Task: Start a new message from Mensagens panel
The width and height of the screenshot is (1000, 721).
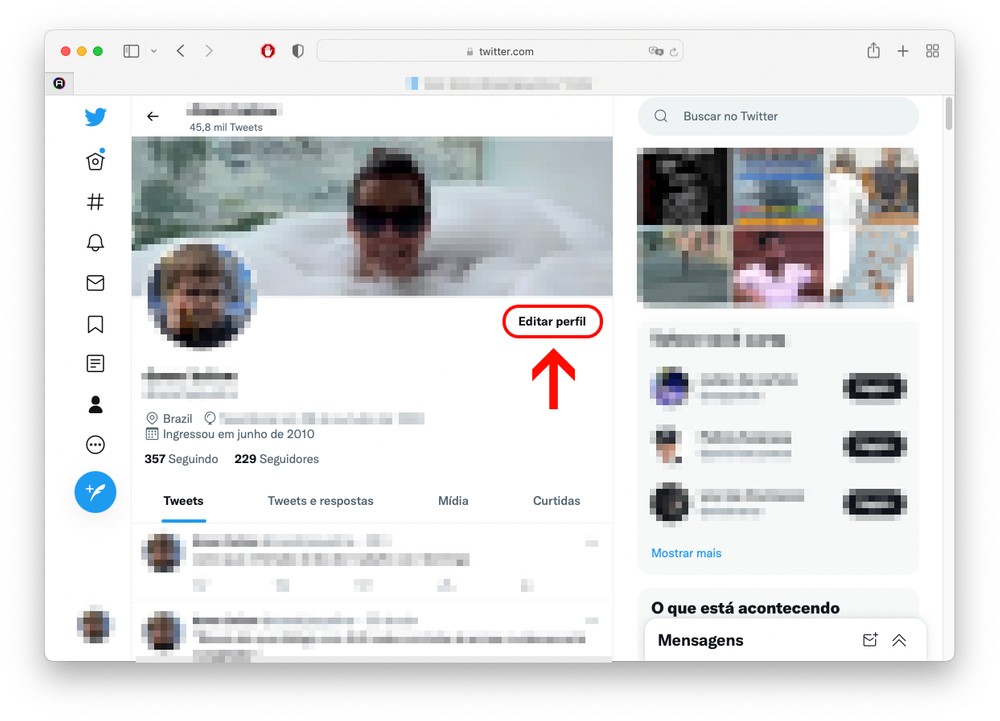Action: point(869,641)
